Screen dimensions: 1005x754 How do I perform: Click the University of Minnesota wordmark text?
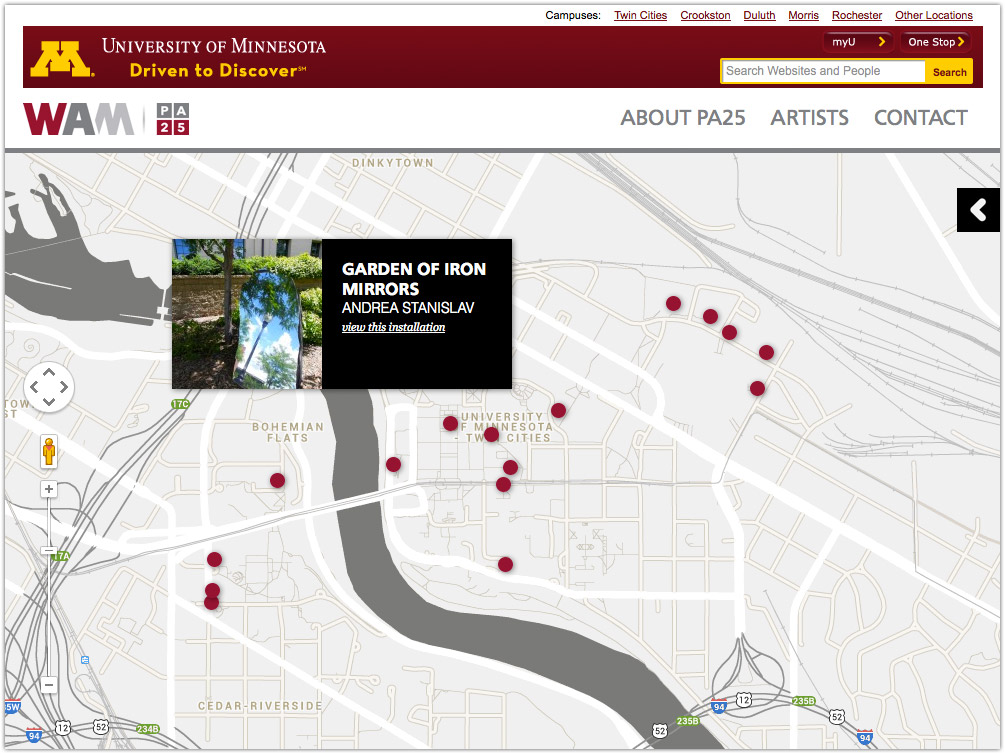pos(213,46)
